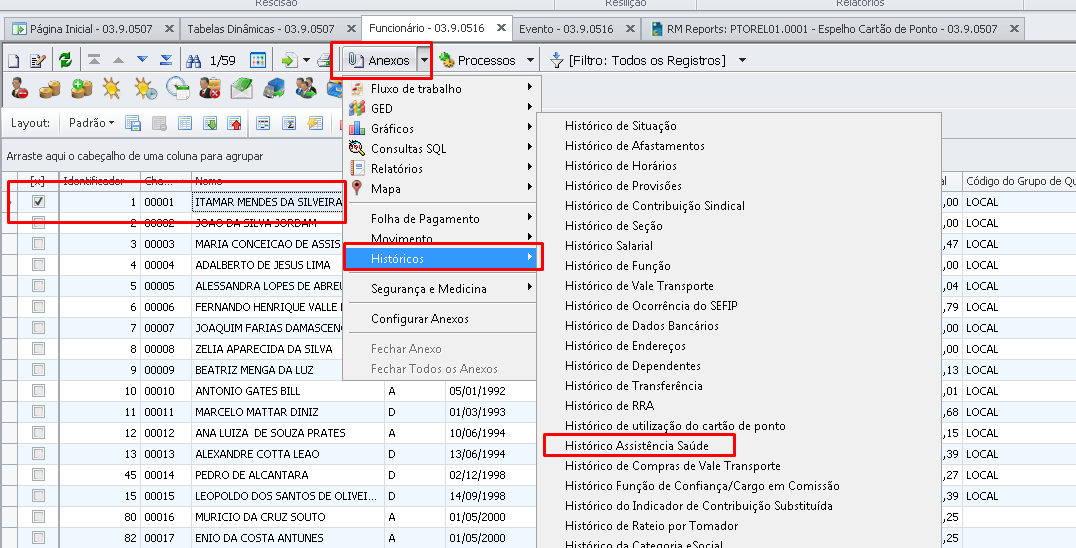Click the export layout red arrow icon
The image size is (1076, 548).
235,123
